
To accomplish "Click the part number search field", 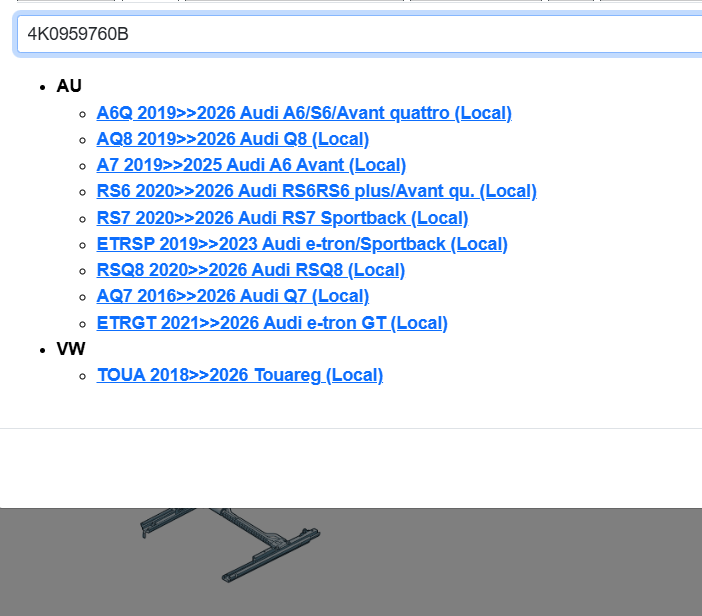I will [360, 35].
